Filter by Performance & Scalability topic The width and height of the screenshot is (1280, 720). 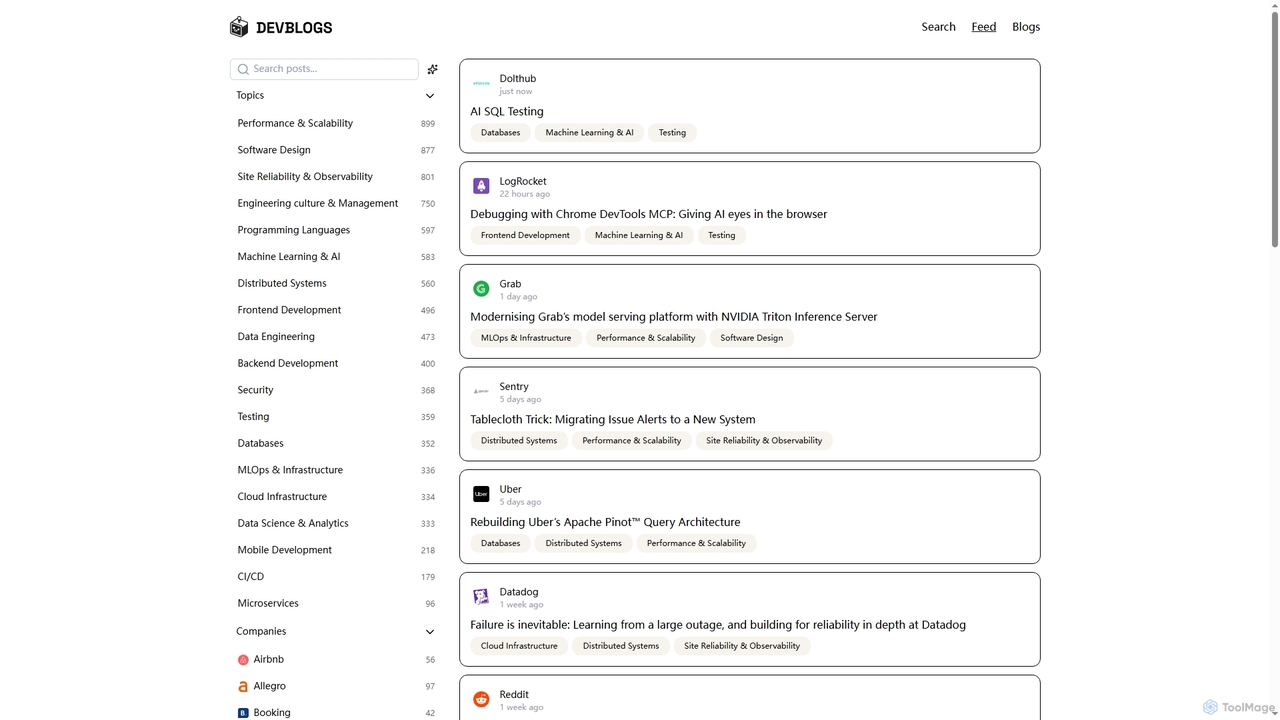(336, 123)
